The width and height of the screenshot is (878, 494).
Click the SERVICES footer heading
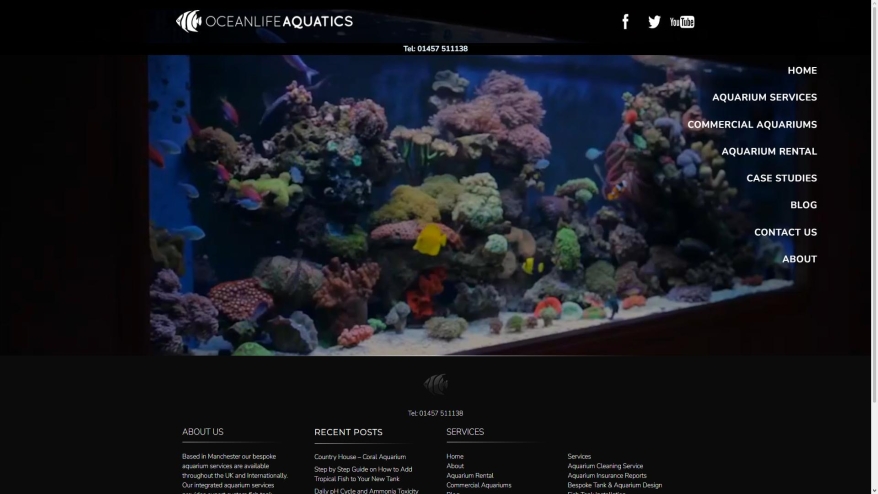click(465, 432)
